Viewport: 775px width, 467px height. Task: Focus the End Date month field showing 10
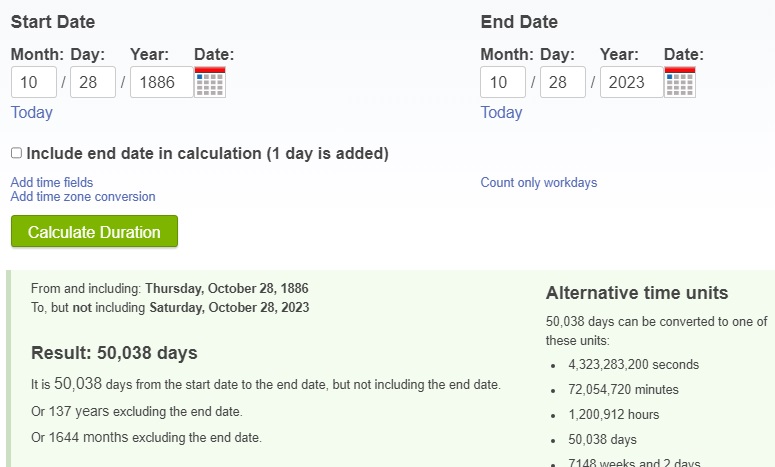point(503,82)
